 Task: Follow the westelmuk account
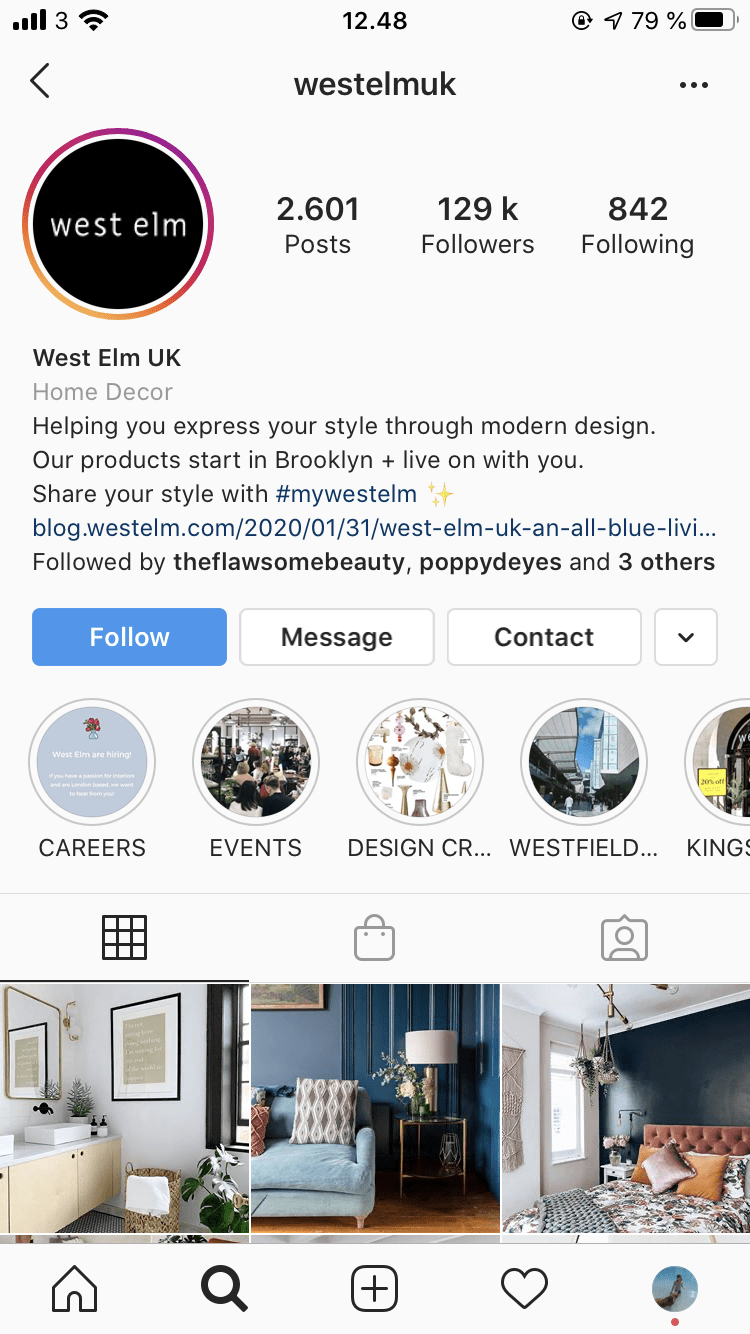(x=129, y=637)
